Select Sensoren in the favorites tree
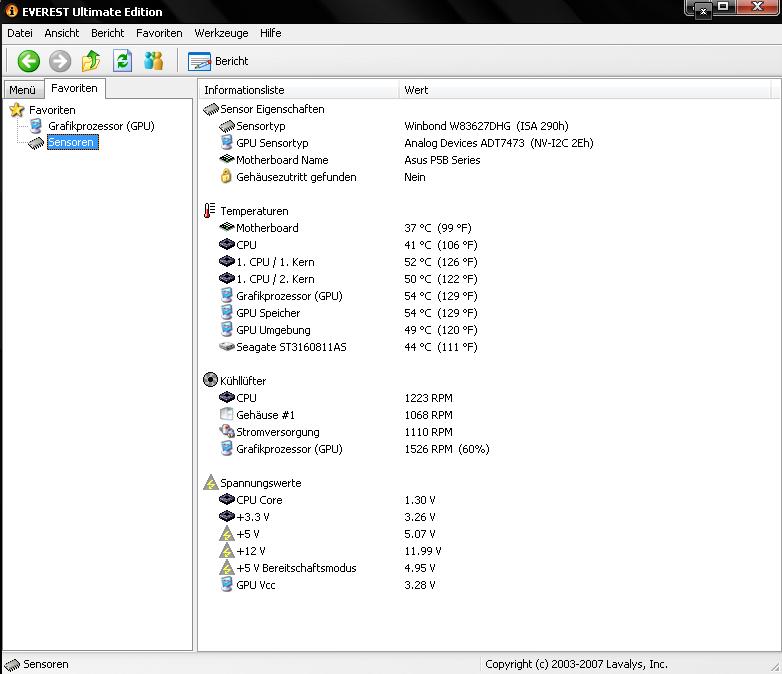 tap(72, 143)
